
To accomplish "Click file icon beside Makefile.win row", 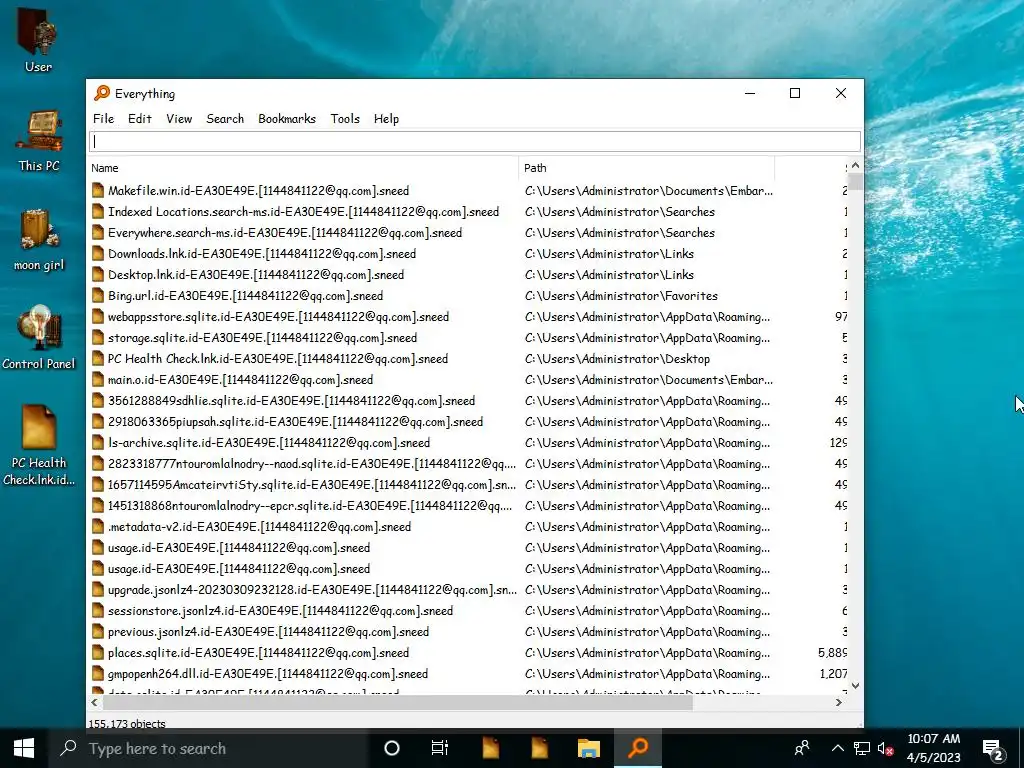I will 98,191.
